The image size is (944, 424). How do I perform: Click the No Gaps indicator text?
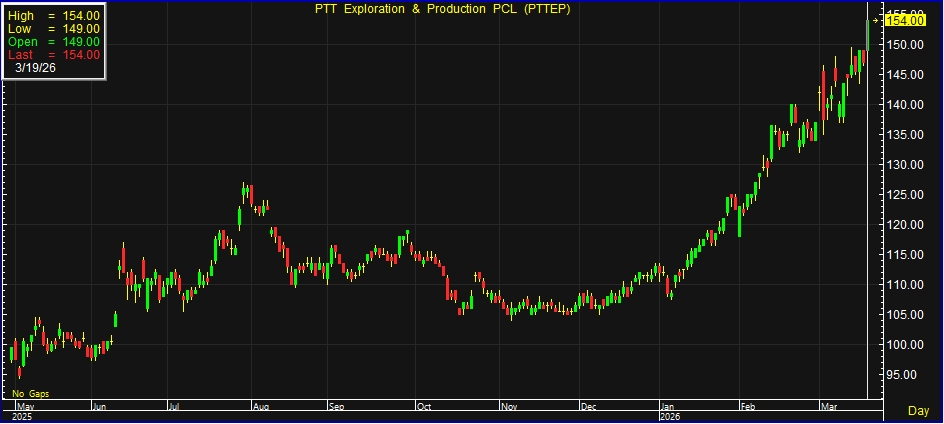pos(31,394)
